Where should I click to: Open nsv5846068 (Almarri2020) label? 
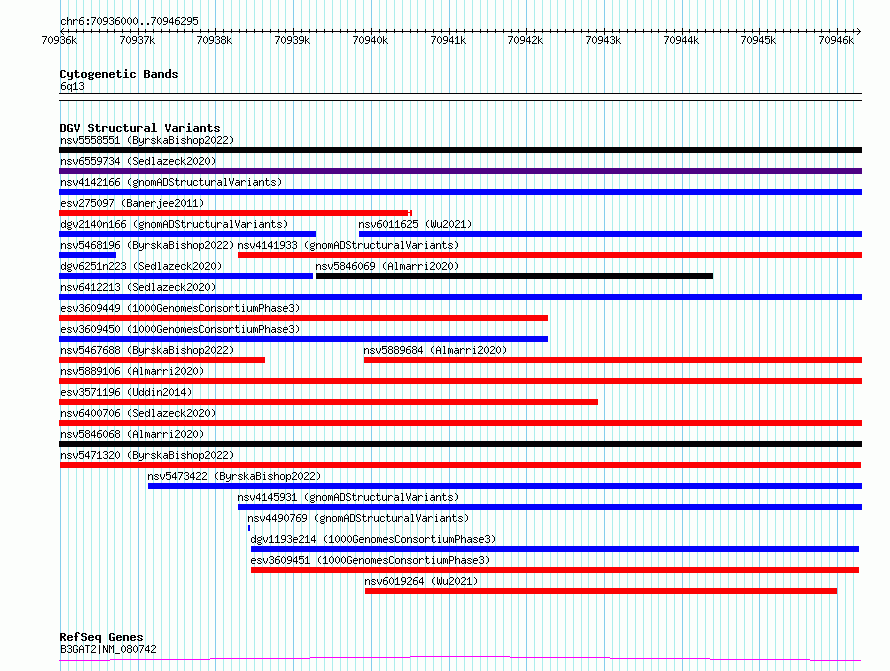132,434
